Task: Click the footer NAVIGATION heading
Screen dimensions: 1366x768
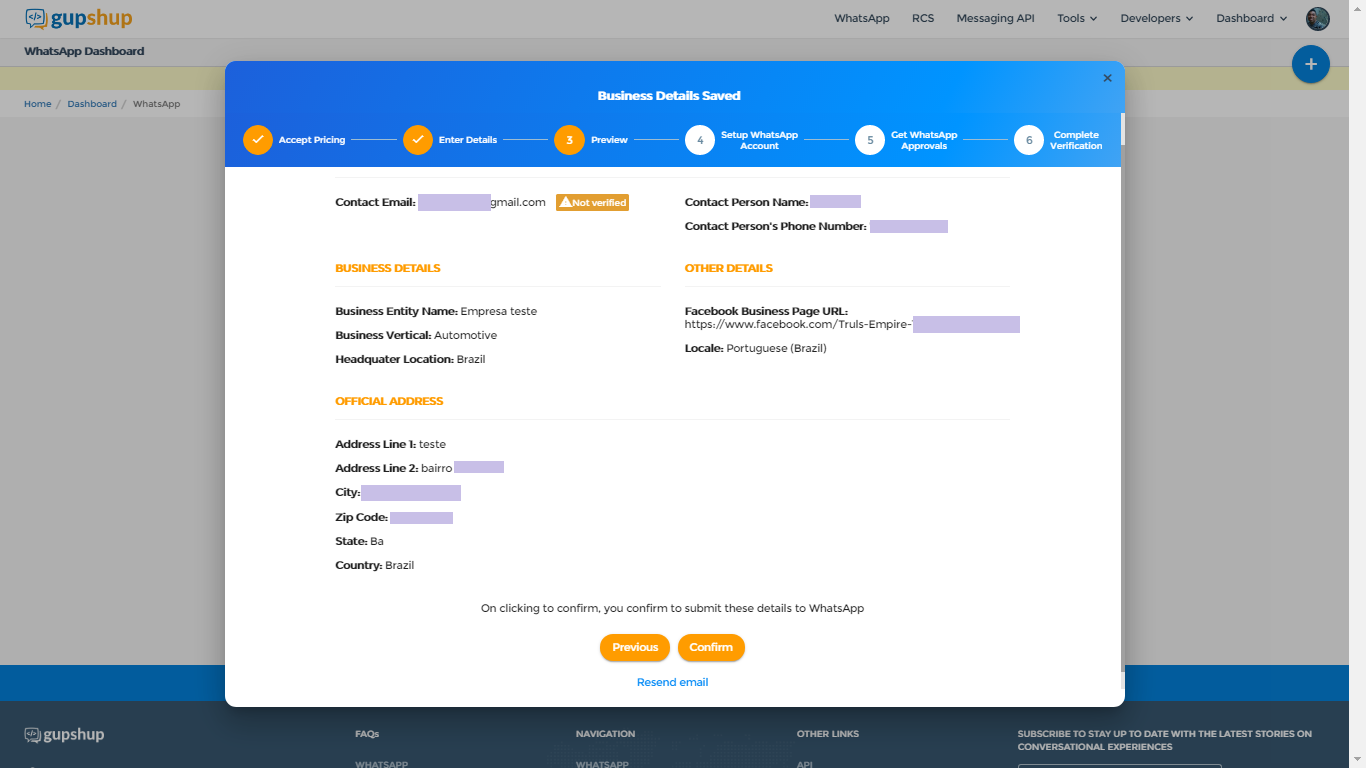Action: [x=605, y=734]
